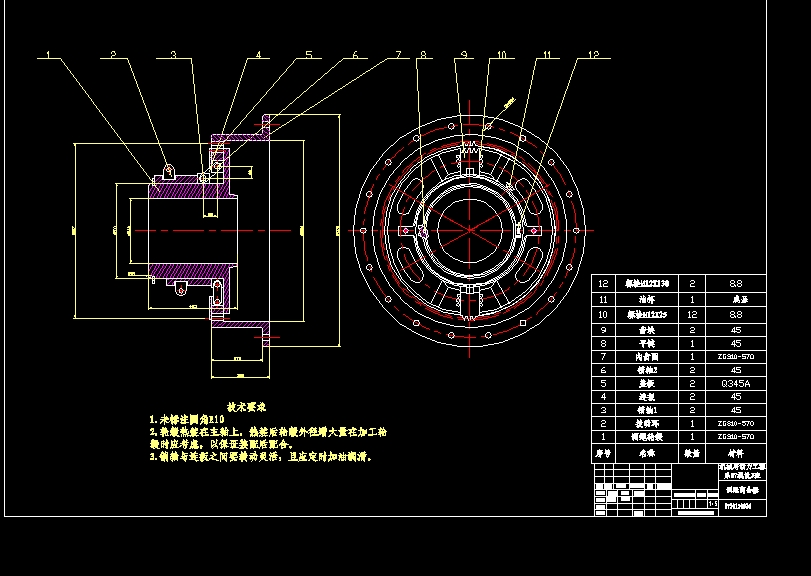Click the ZG310-570 material cell for part 7
The image size is (811, 576).
[x=736, y=356]
